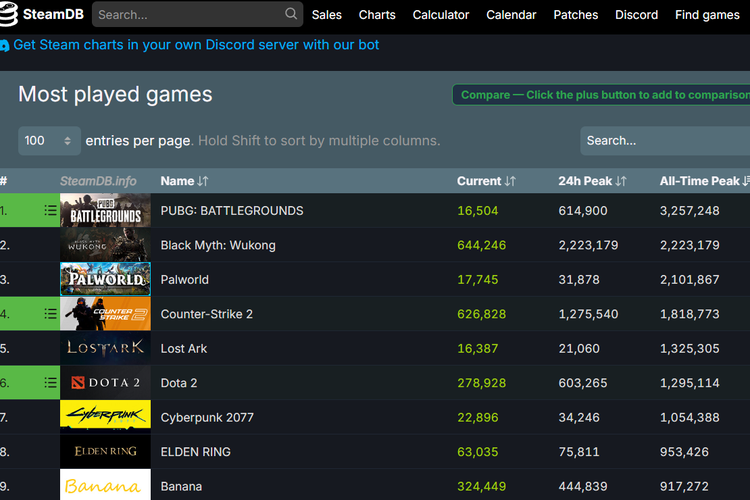Open the Charts menu item
This screenshot has height=500, width=750.
tap(377, 15)
